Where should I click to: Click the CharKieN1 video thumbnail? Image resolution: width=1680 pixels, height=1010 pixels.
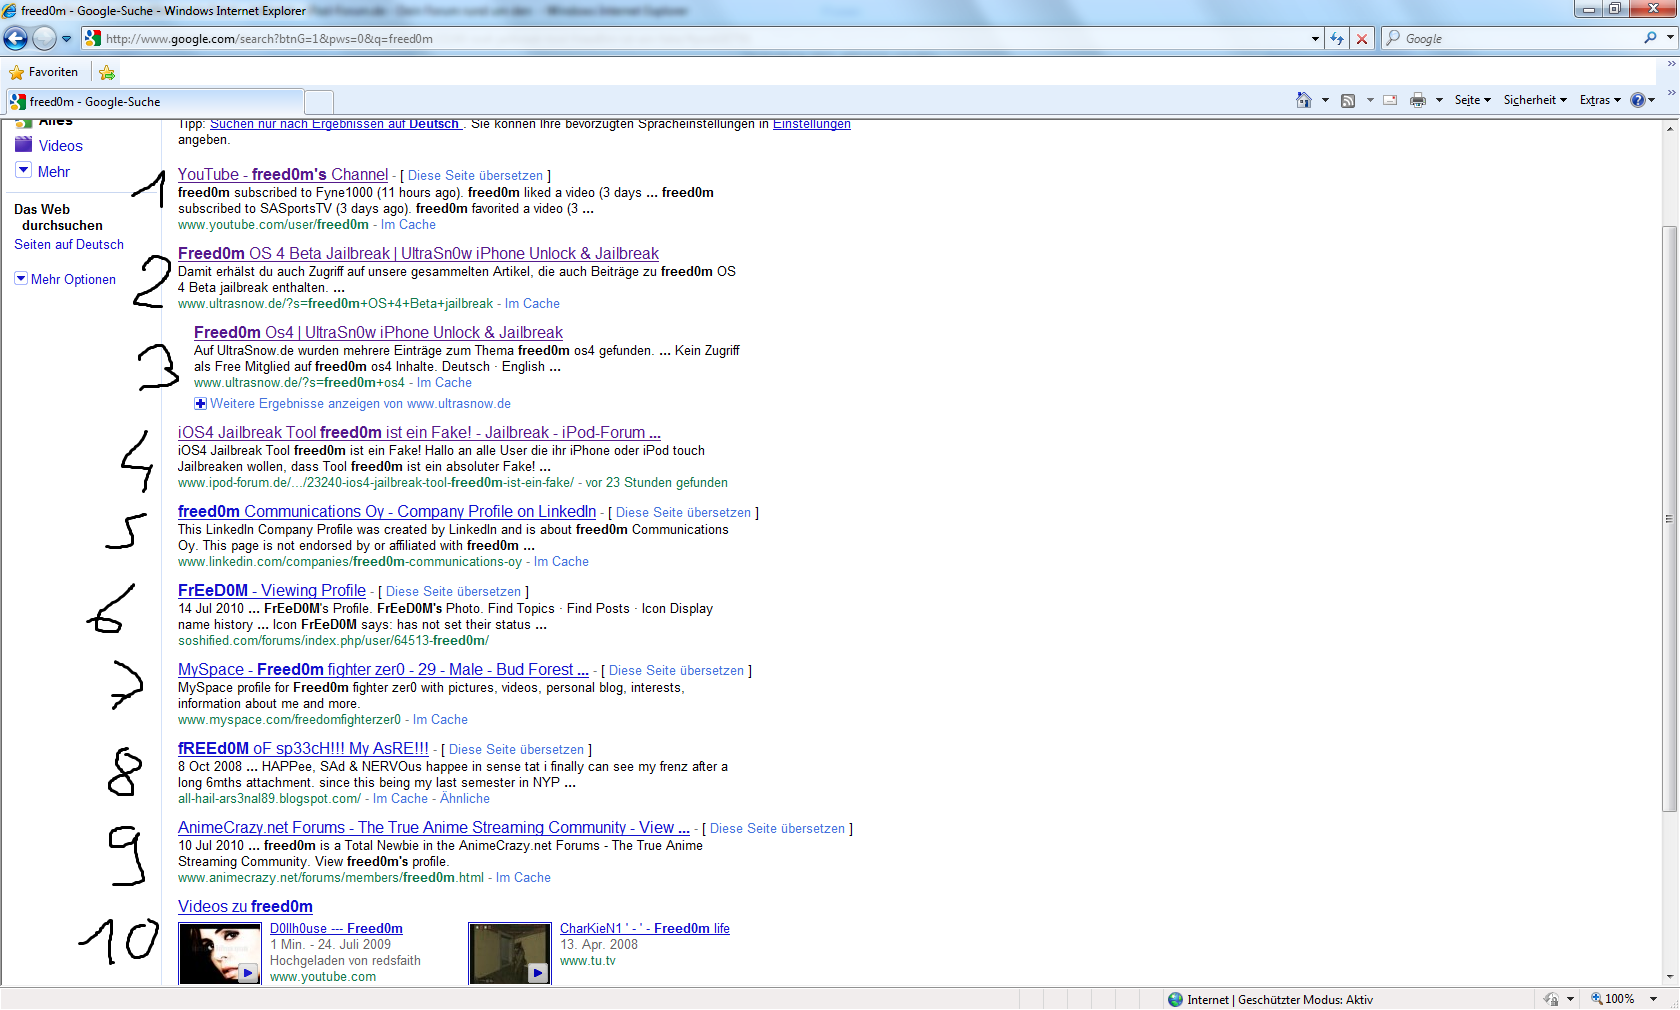point(510,954)
